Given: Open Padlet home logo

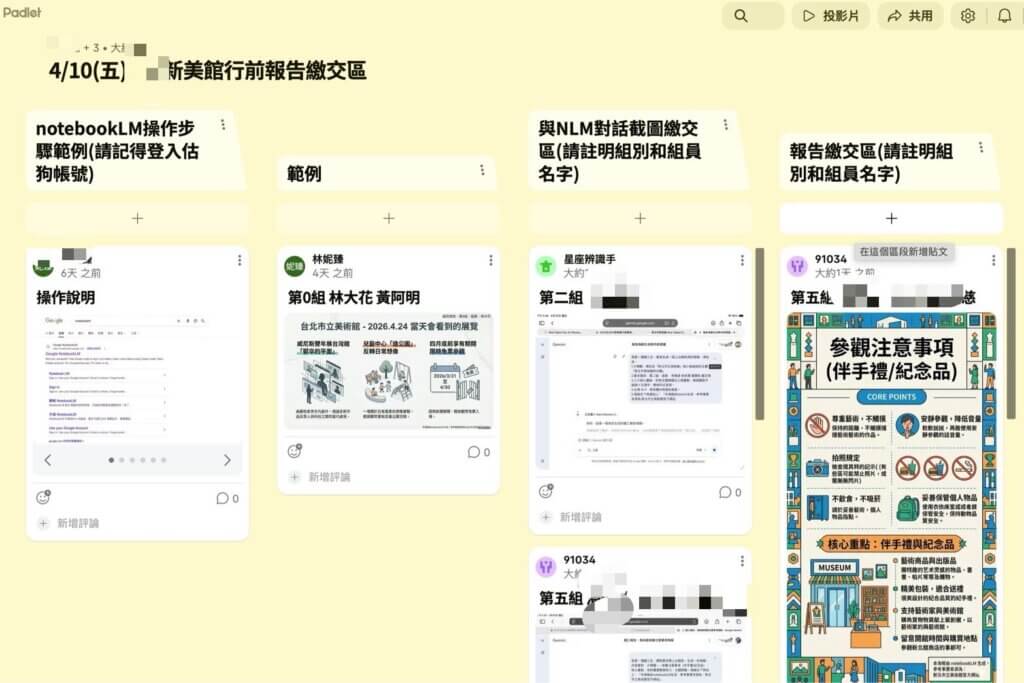Looking at the screenshot, I should (22, 12).
